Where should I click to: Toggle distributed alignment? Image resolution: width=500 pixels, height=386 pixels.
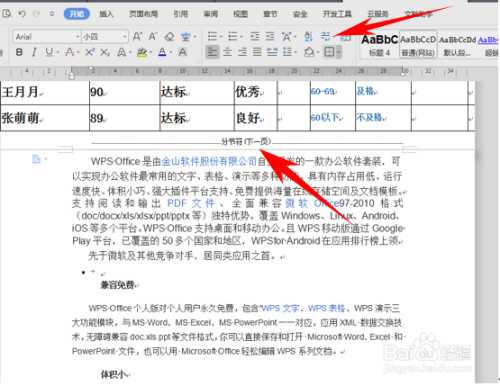pos(272,52)
